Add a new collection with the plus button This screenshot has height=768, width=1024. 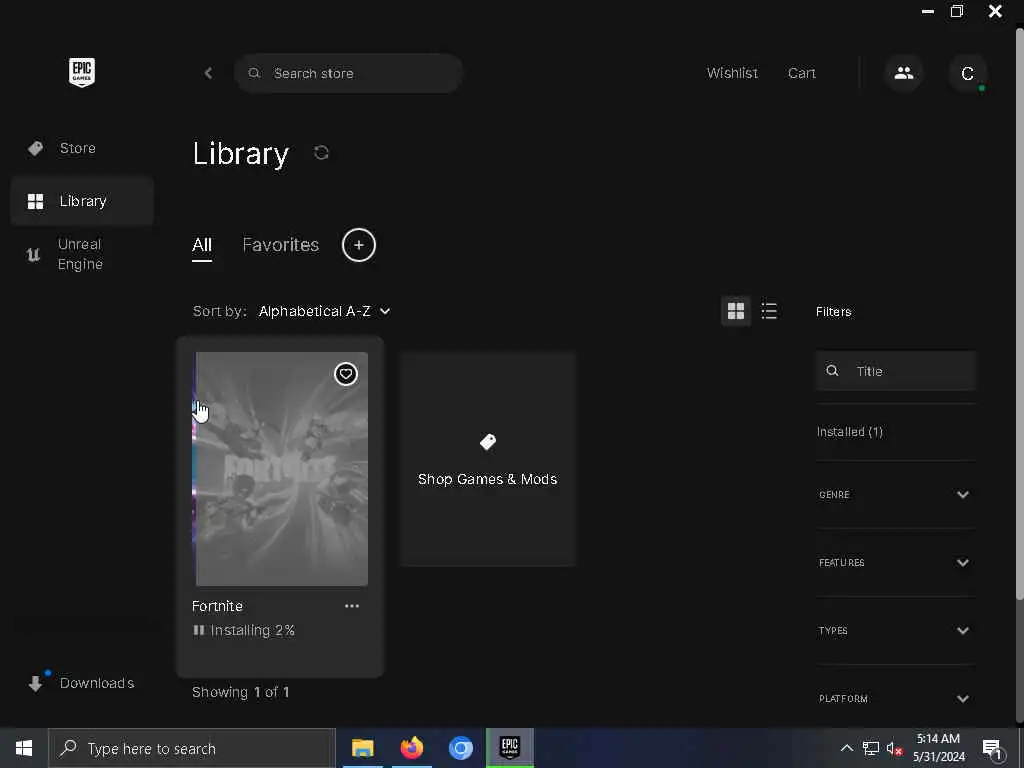359,245
